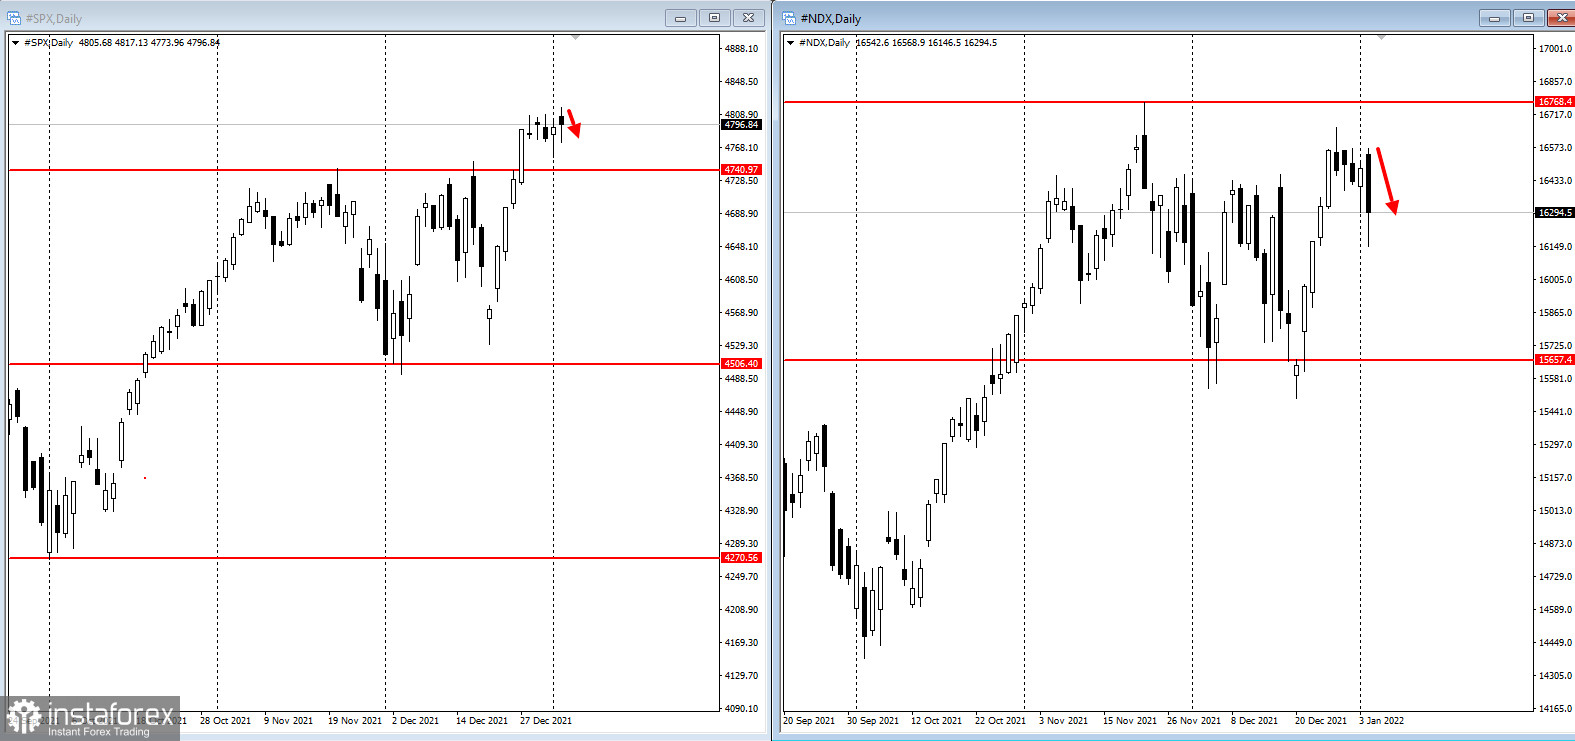Image resolution: width=1575 pixels, height=741 pixels.
Task: Click the #SPX,Daily title bar text
Action: pyautogui.click(x=54, y=19)
